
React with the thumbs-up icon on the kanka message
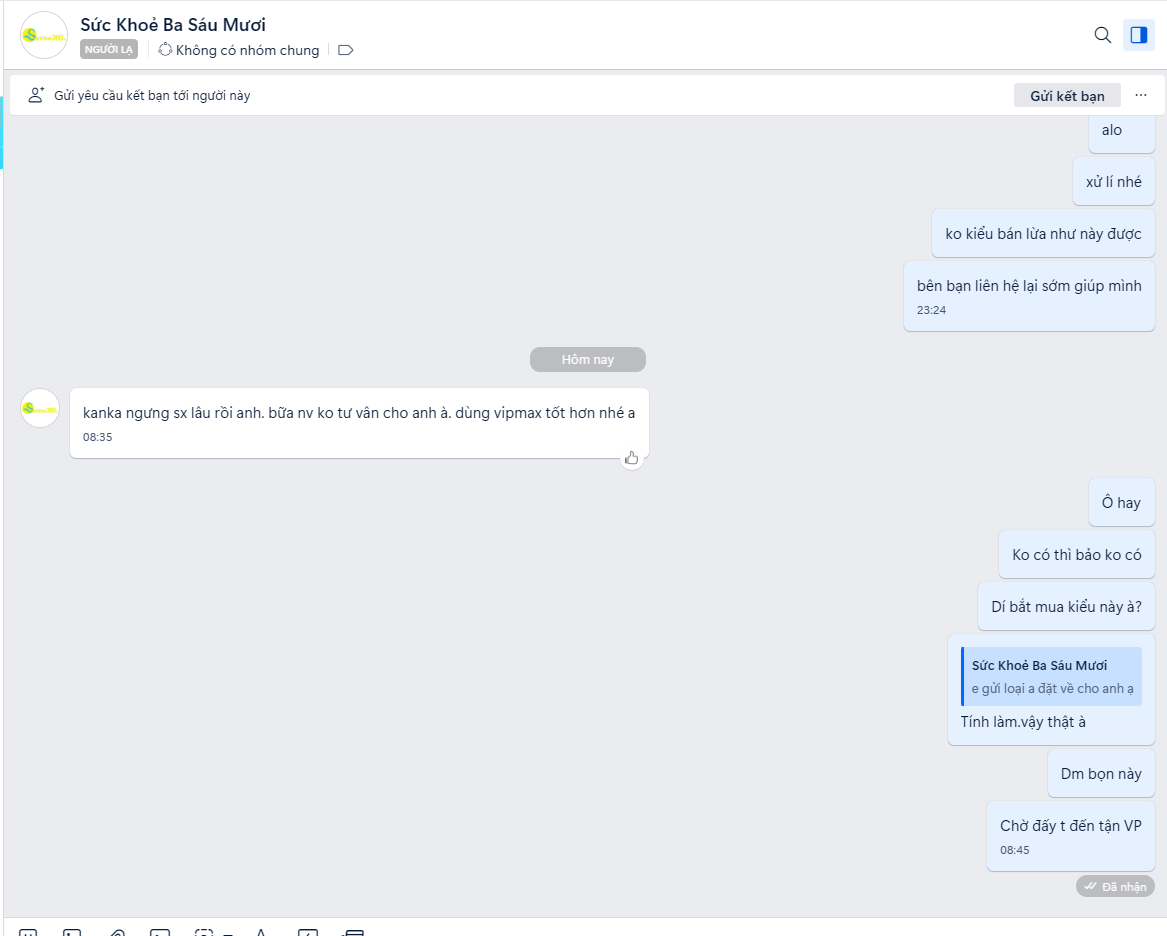coord(631,458)
